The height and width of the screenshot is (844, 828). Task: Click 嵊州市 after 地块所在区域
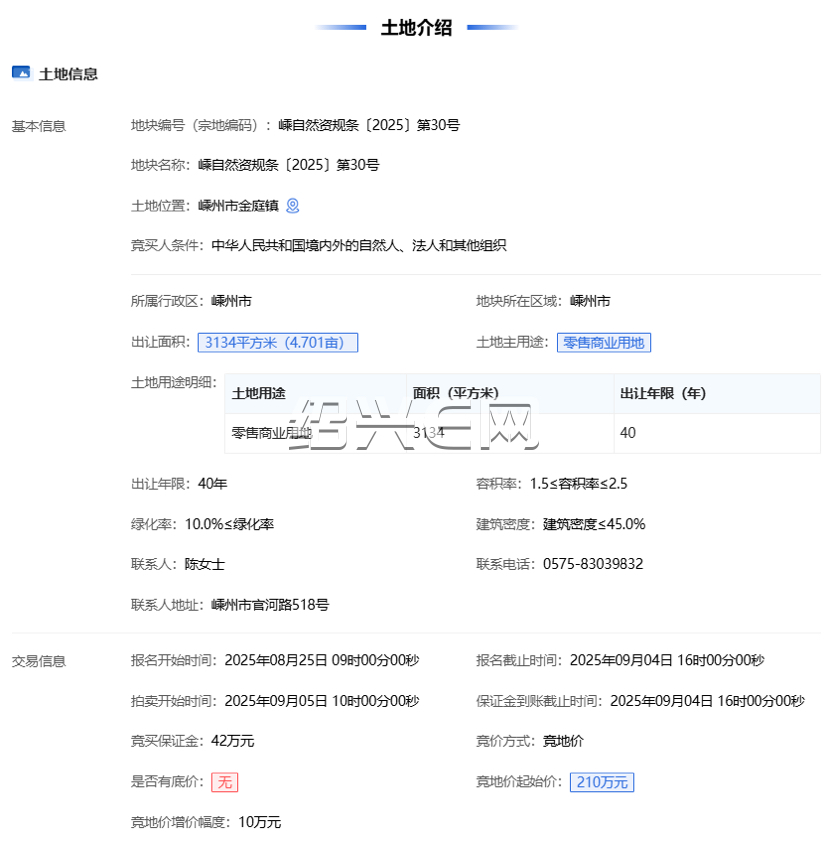pyautogui.click(x=590, y=301)
